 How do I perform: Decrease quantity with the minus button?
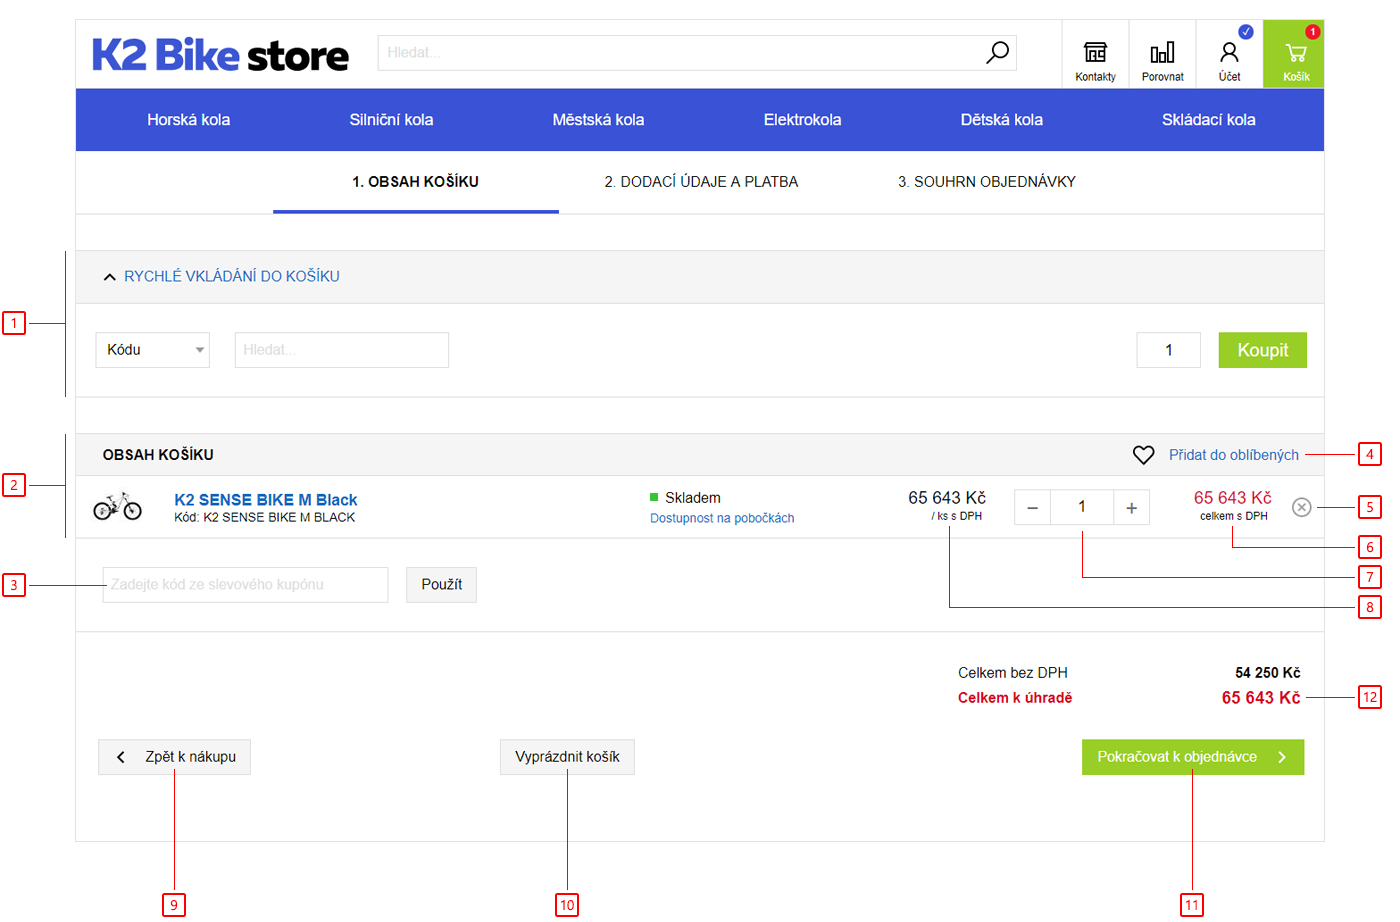[1032, 508]
